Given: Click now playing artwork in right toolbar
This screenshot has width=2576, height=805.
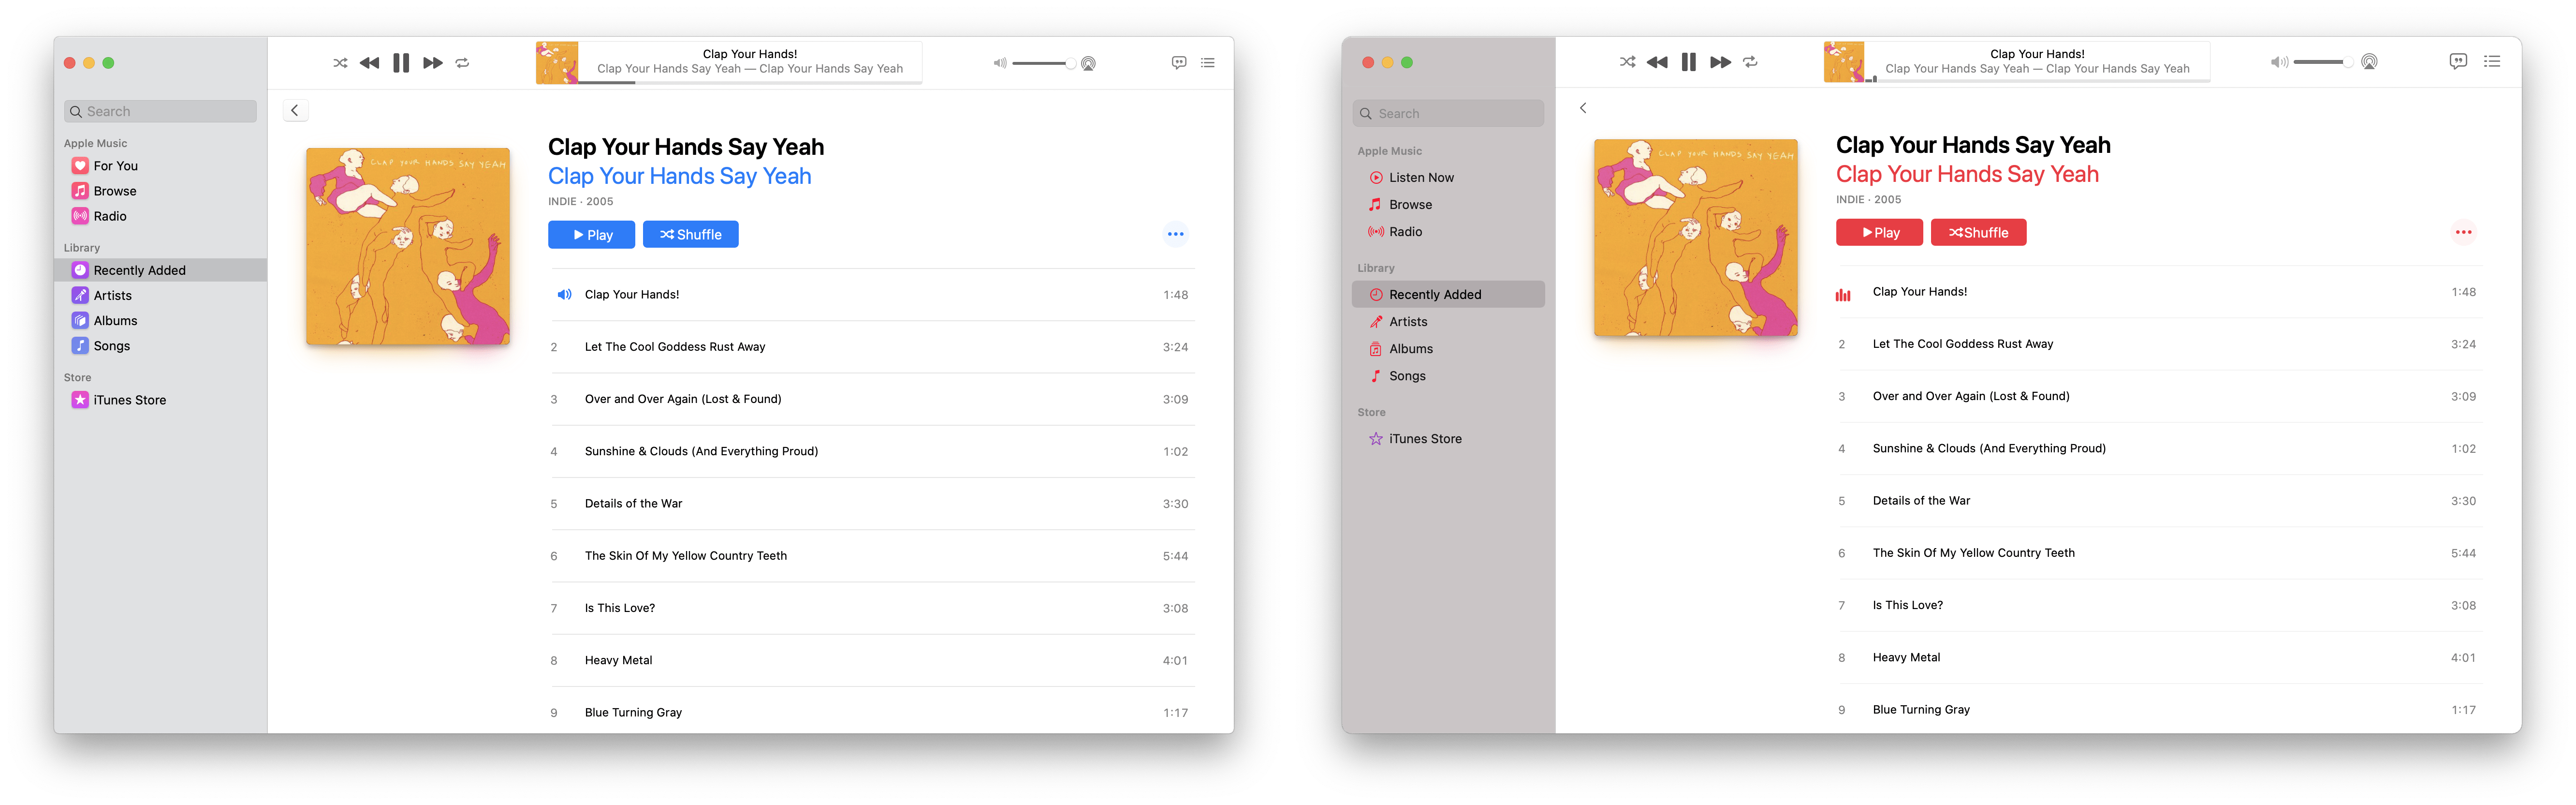Looking at the screenshot, I should click(x=1844, y=62).
